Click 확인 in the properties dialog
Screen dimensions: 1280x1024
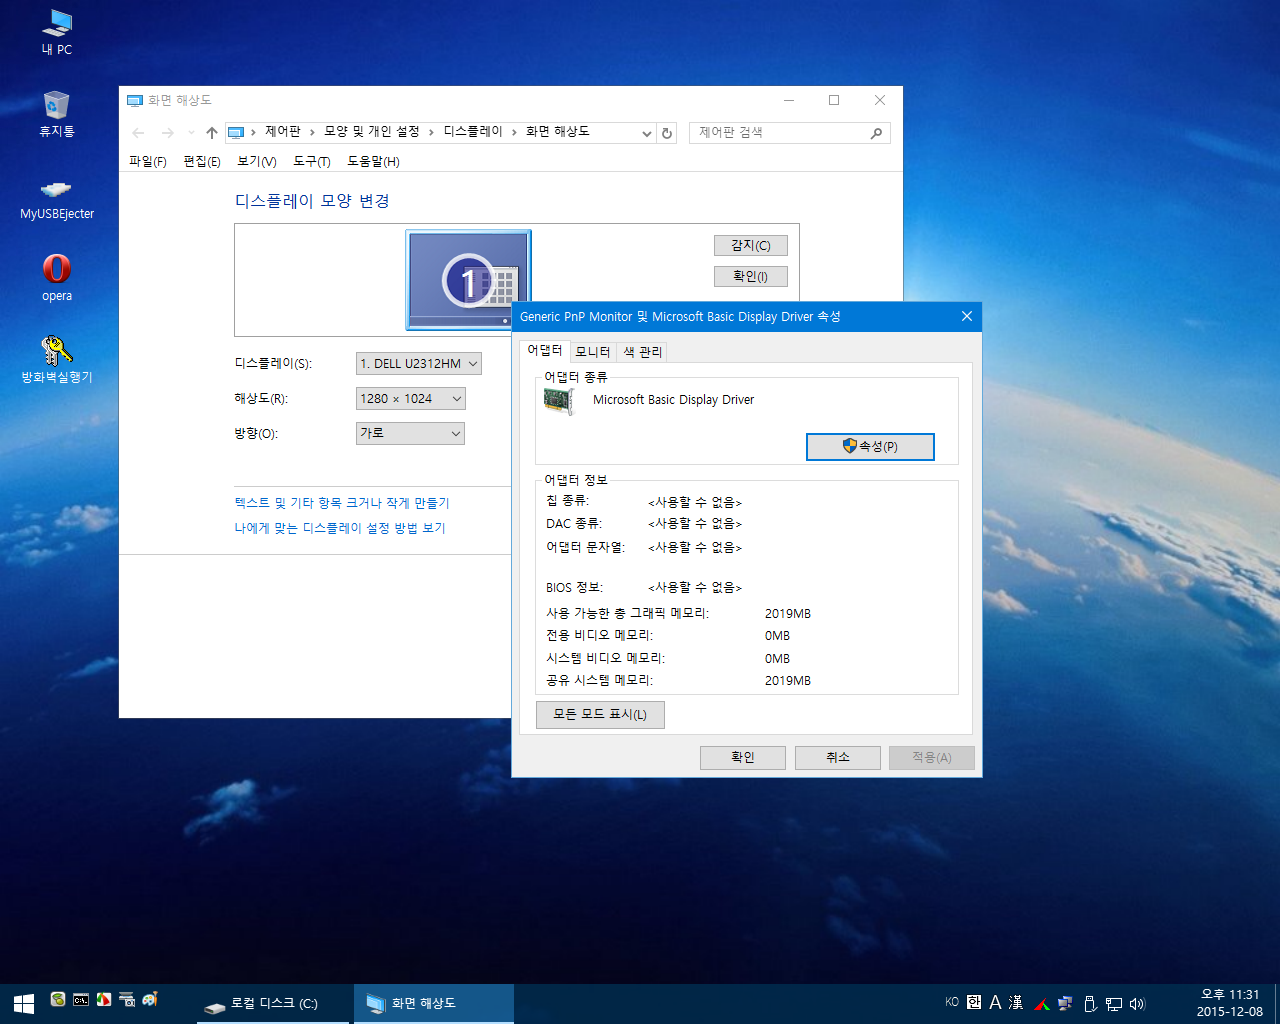point(743,757)
